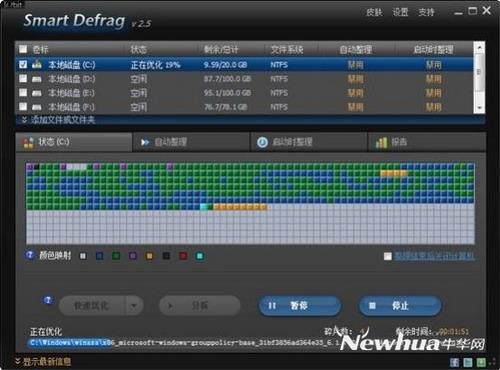Check the 本地磁盘 (F:) checkbox

tap(23, 107)
